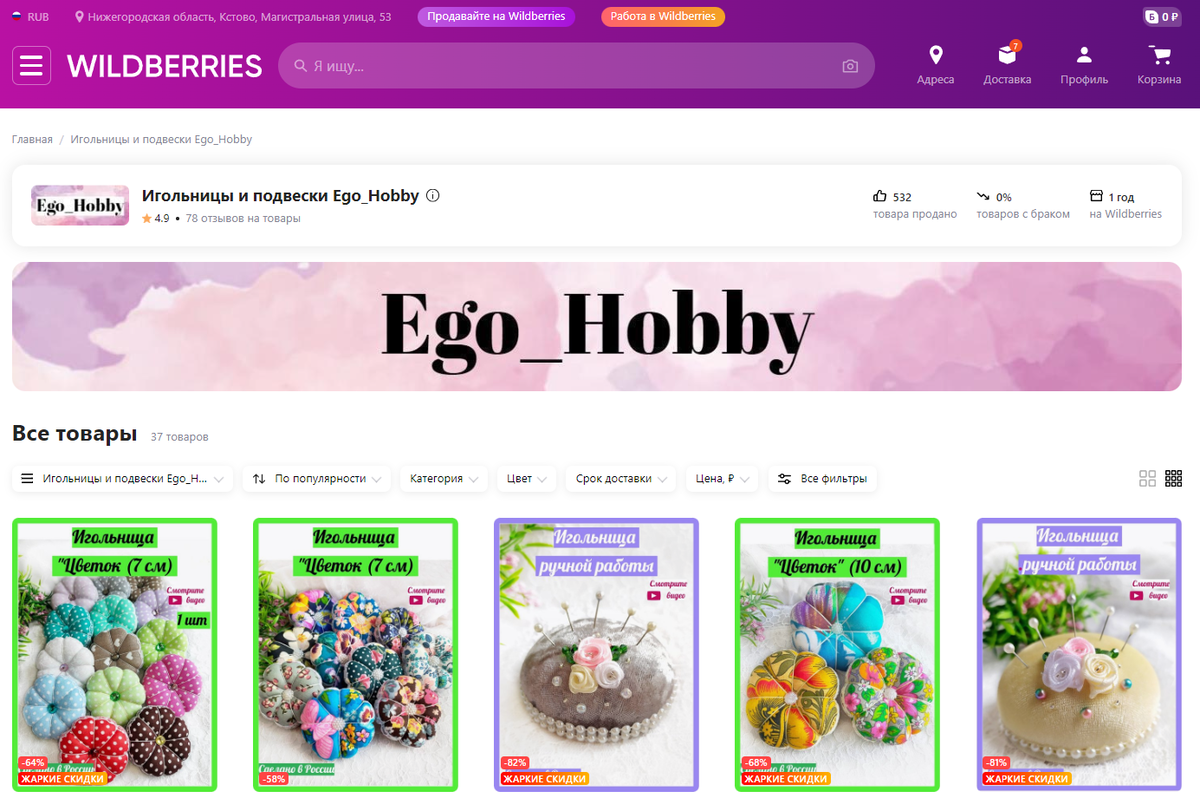Click the Продавайте на Wildberries button
The image size is (1200, 798).
496,17
